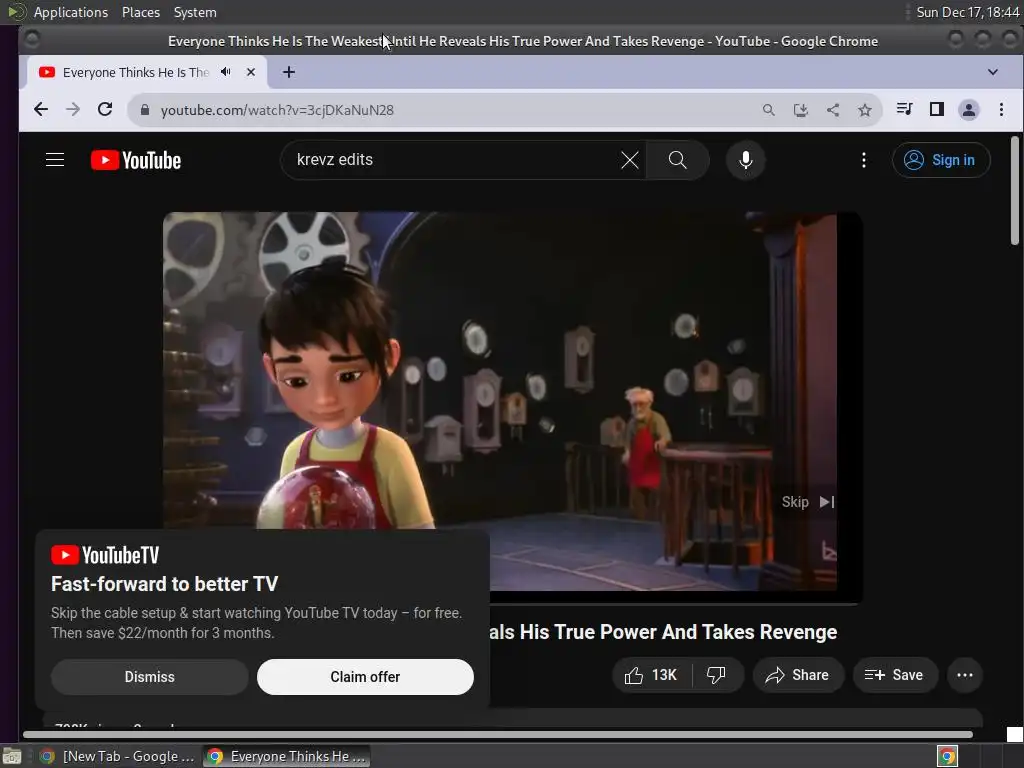This screenshot has height=768, width=1024.
Task: Click Claim offer button
Action: click(365, 677)
